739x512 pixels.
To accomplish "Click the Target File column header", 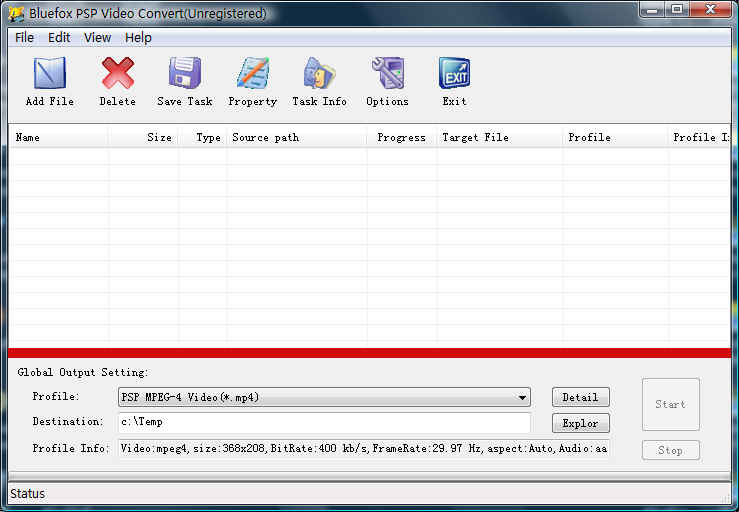I will (500, 138).
